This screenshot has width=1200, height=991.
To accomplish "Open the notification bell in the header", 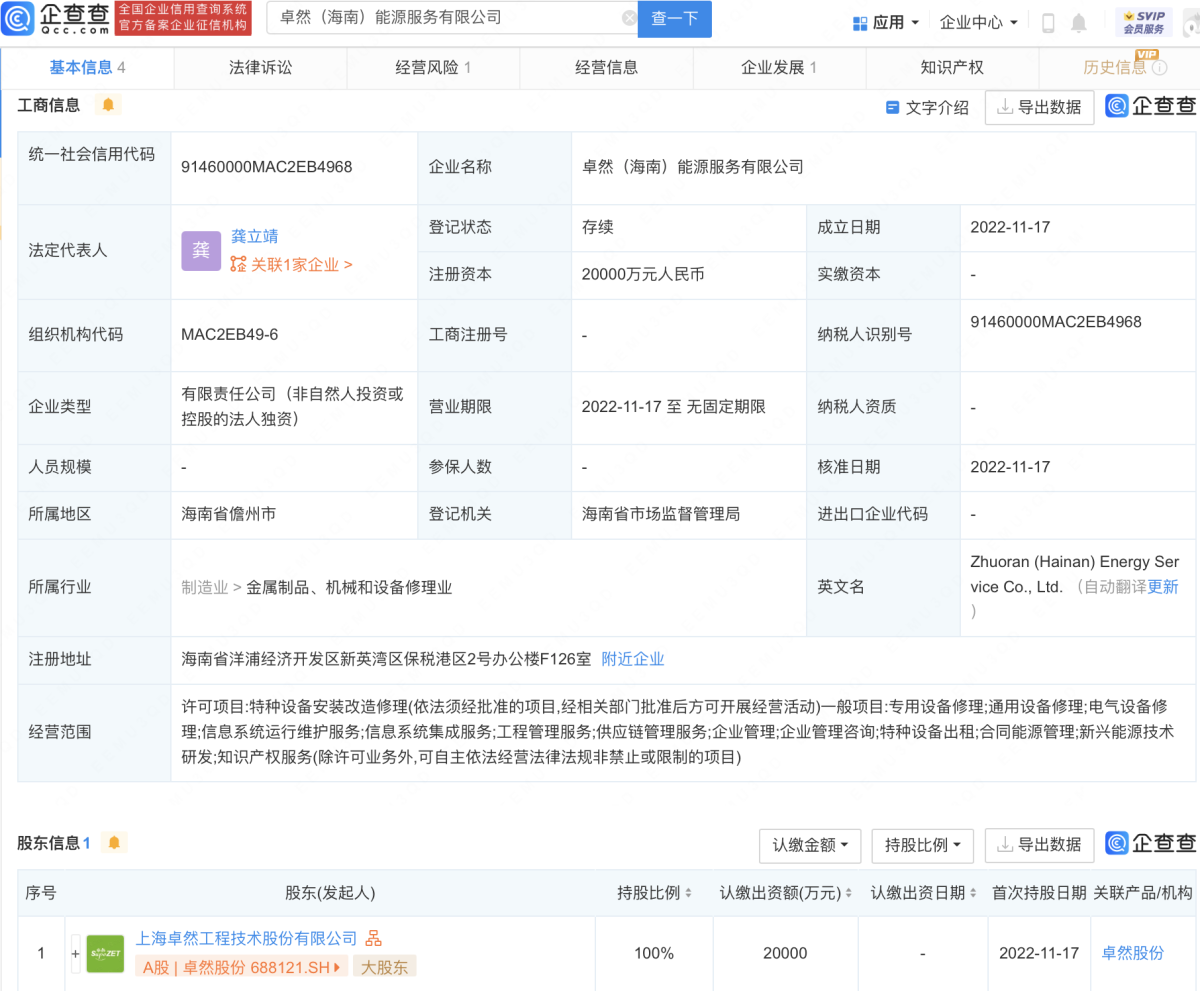I will tap(1079, 22).
